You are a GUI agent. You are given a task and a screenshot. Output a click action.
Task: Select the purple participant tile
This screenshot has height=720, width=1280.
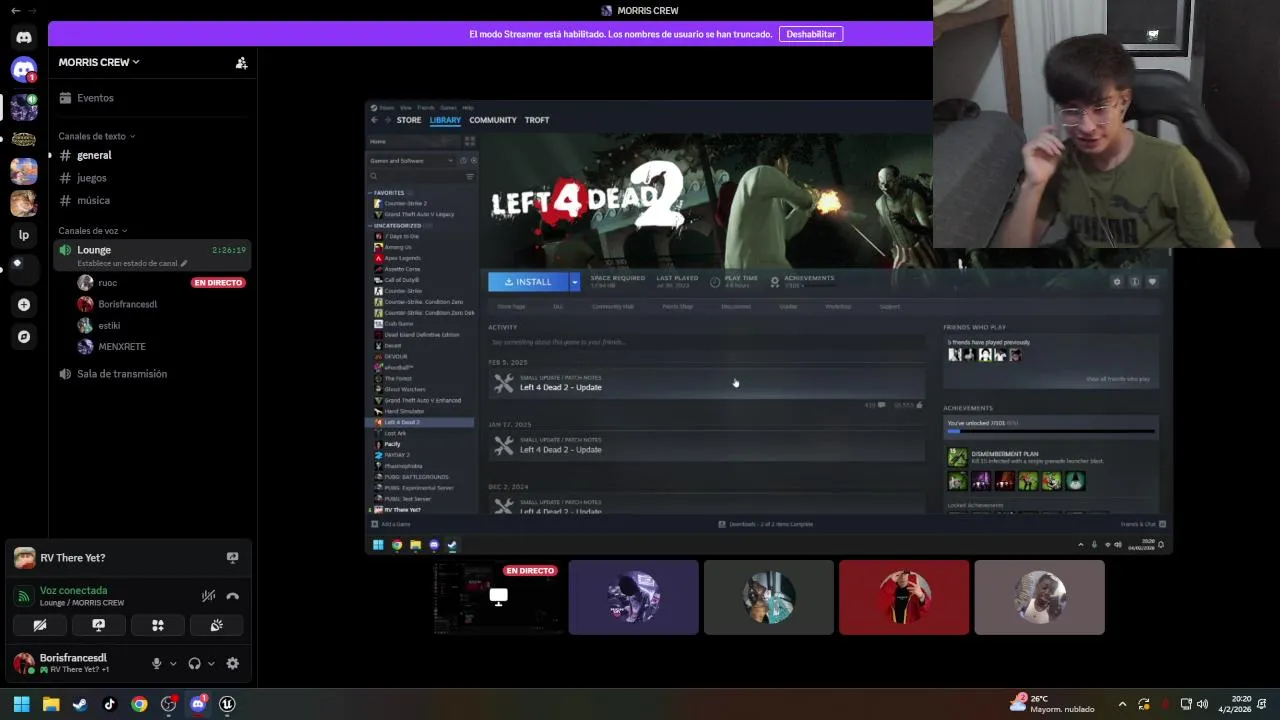[x=634, y=597]
